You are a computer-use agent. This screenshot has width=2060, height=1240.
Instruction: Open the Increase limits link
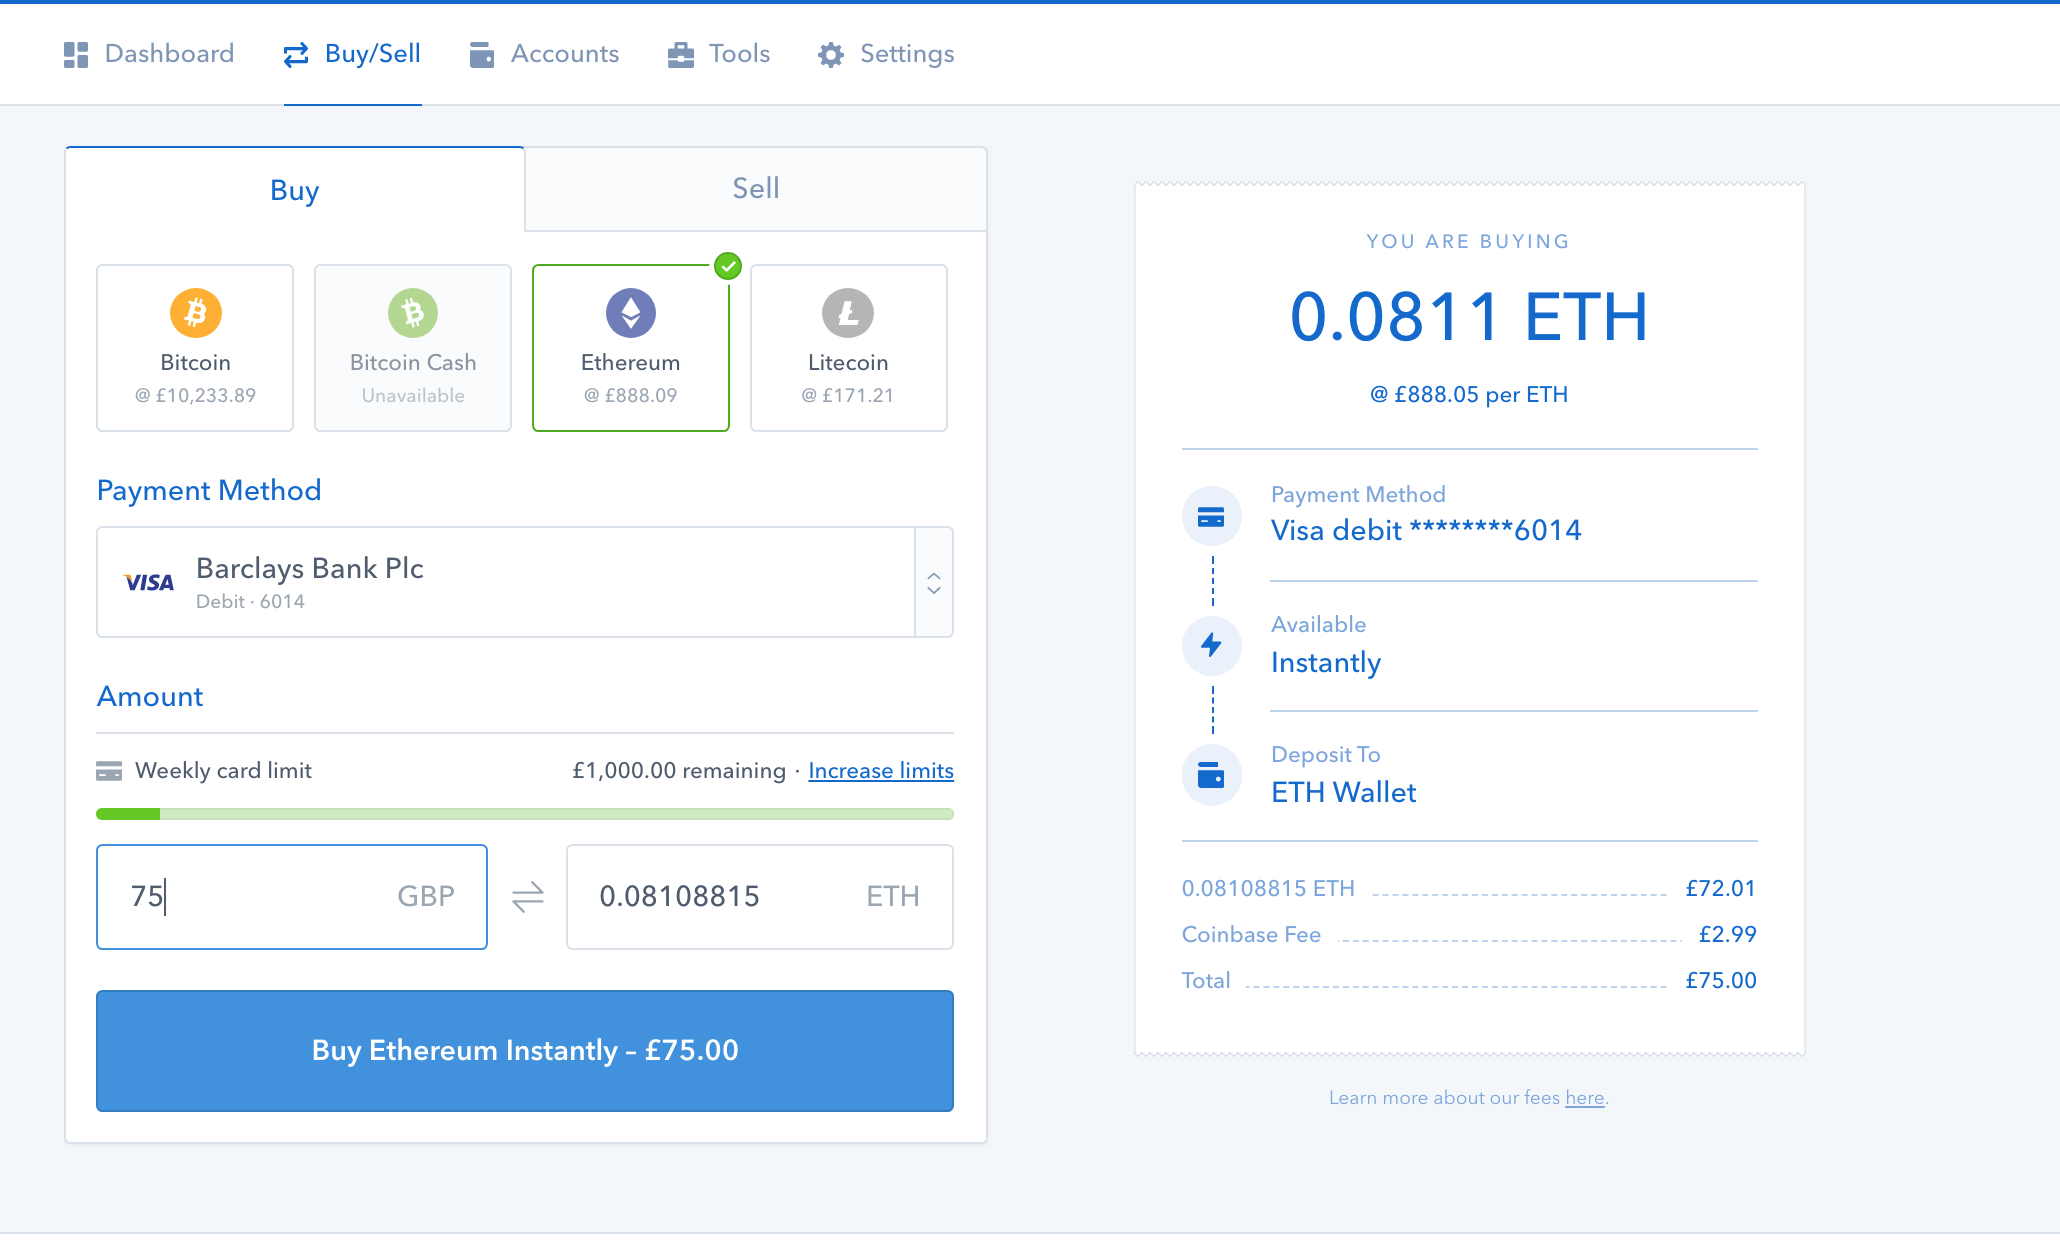pos(880,771)
